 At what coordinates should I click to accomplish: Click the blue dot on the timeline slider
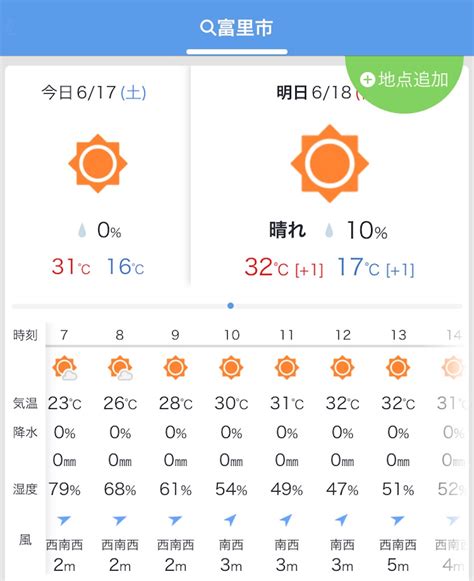(231, 306)
